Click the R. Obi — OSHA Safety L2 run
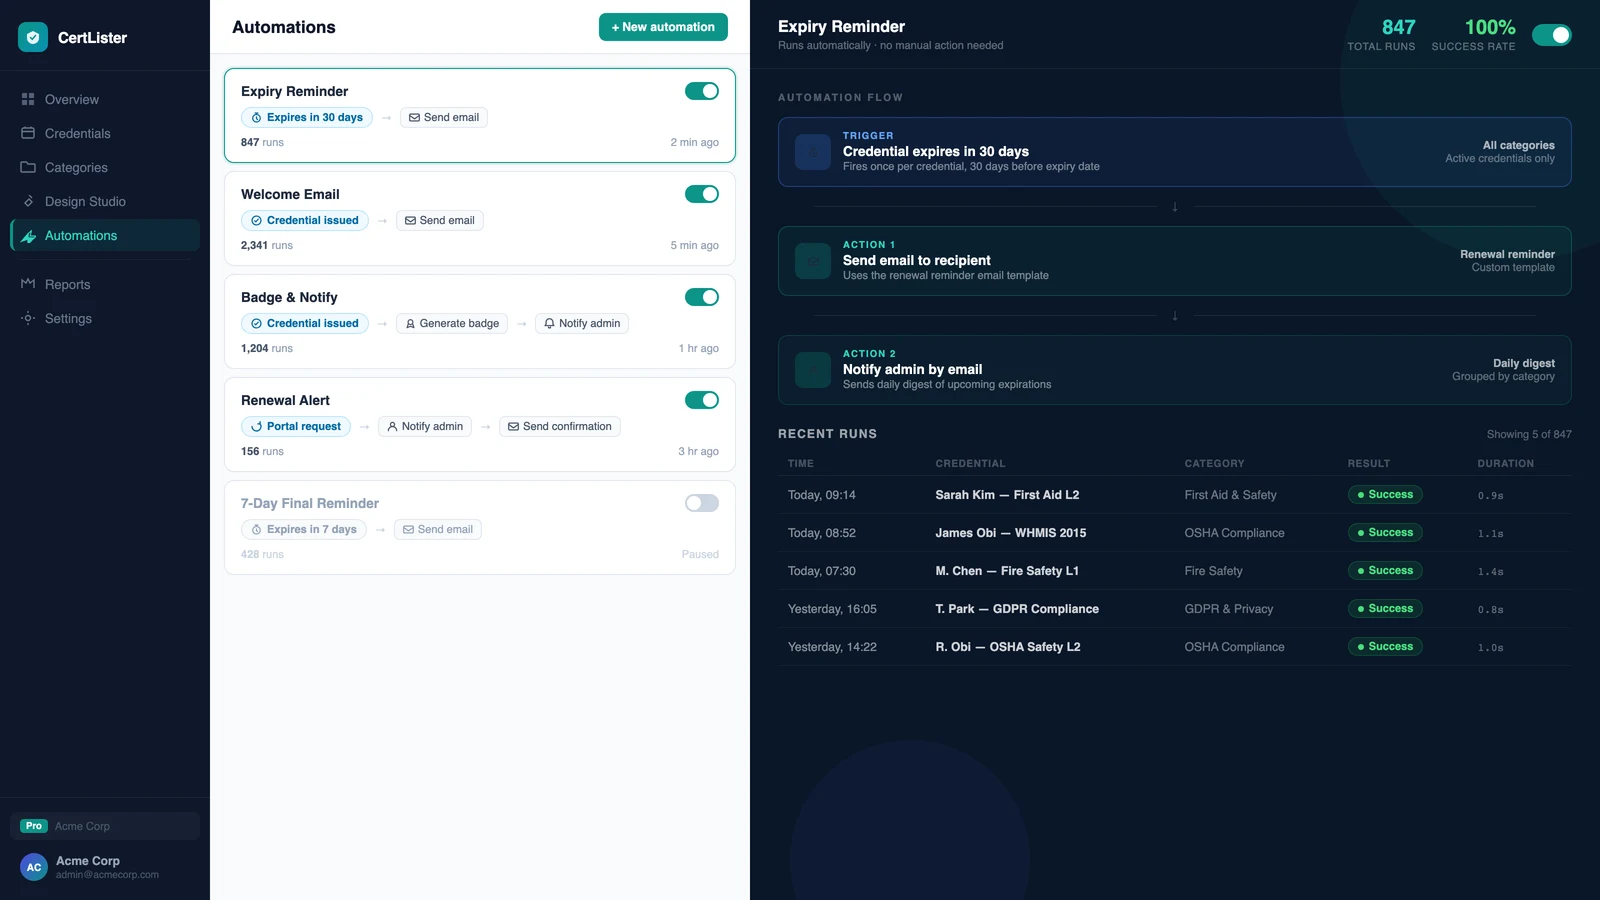Image resolution: width=1600 pixels, height=900 pixels. (1175, 647)
